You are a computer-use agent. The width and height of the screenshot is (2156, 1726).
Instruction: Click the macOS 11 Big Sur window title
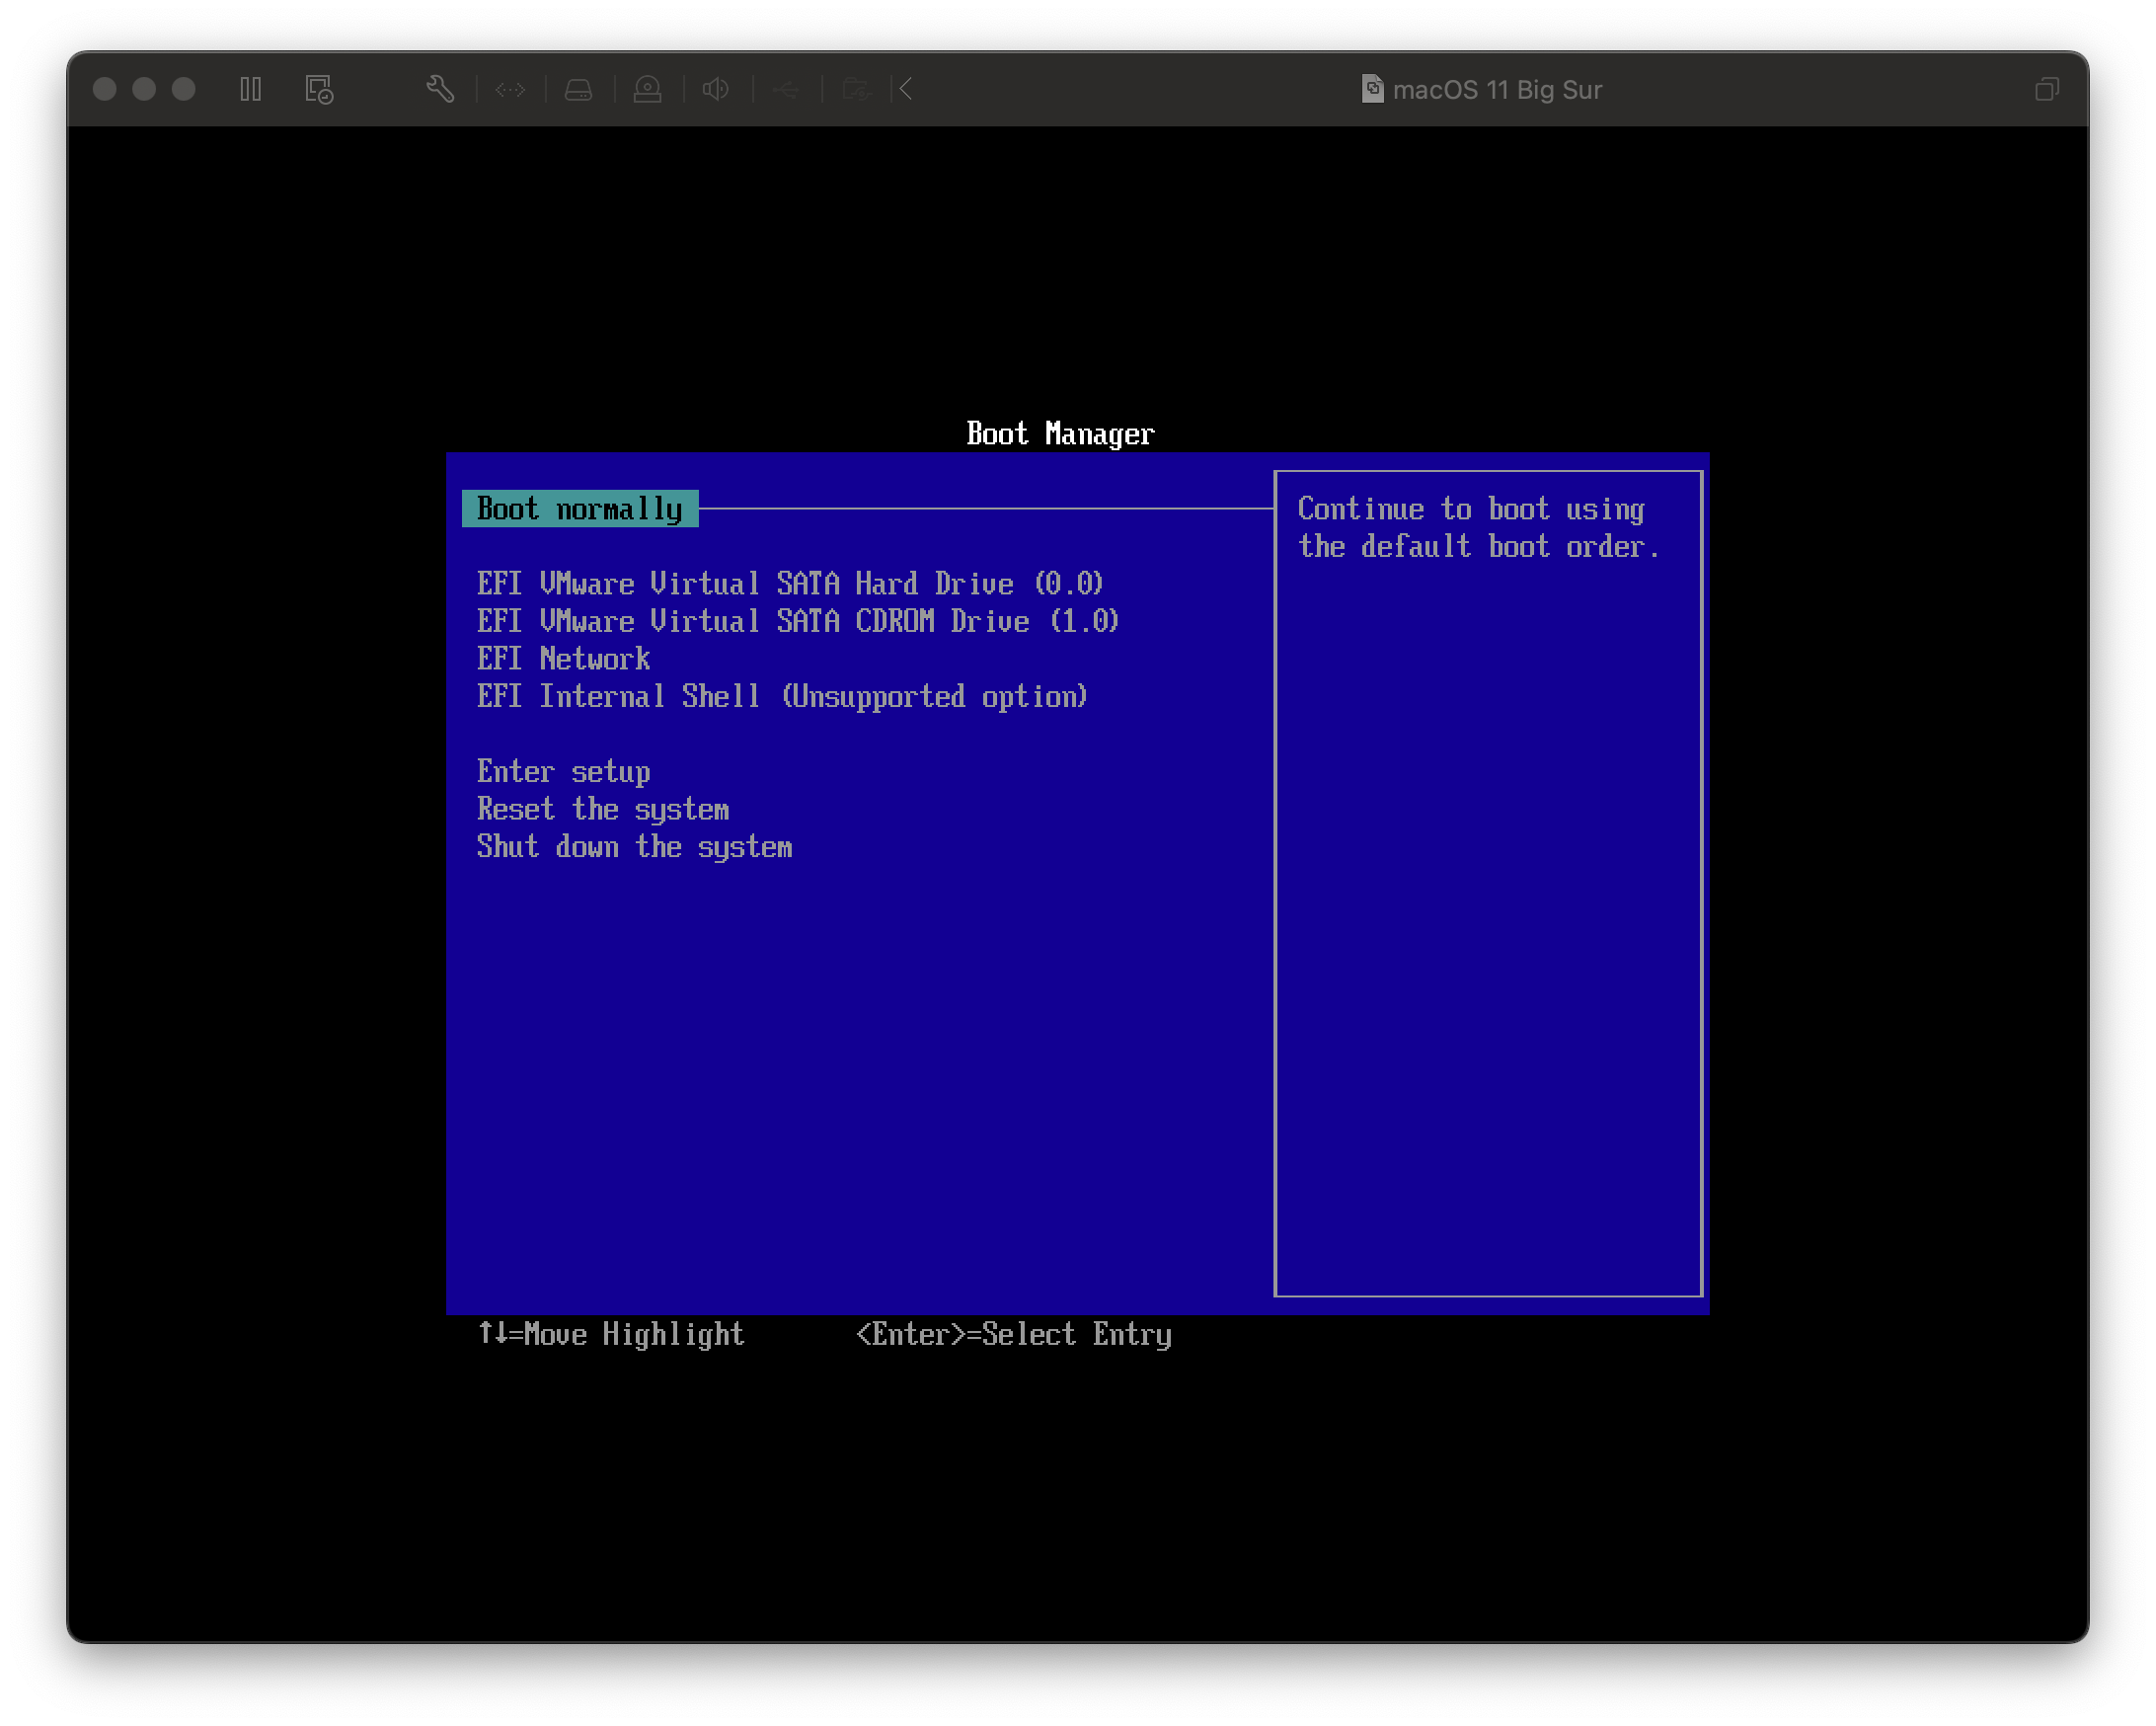click(x=1497, y=90)
